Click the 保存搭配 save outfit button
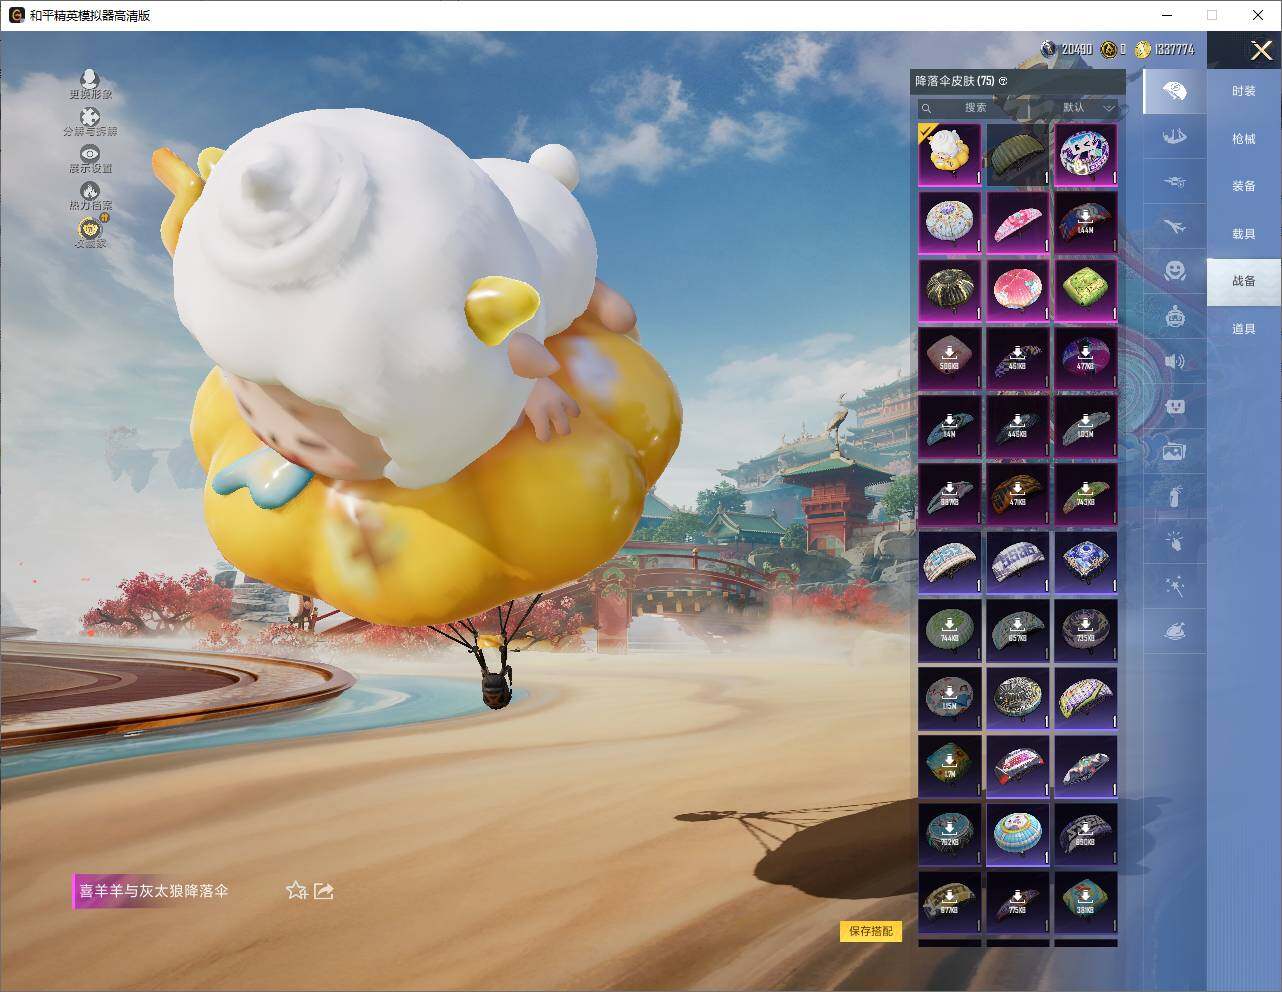The image size is (1282, 992). click(x=871, y=931)
